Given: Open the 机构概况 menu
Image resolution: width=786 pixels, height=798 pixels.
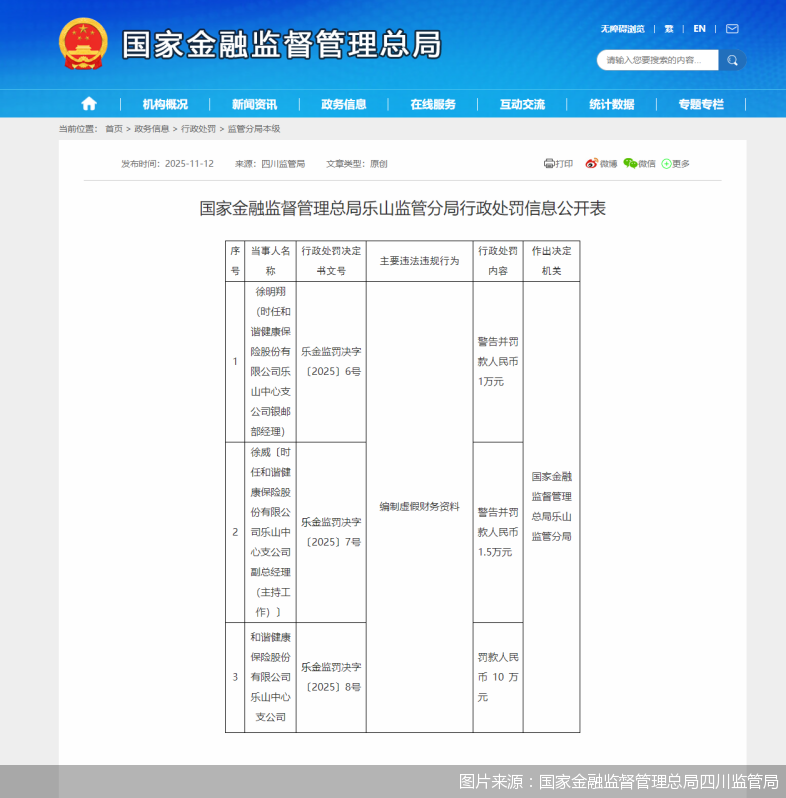Looking at the screenshot, I should point(165,104).
